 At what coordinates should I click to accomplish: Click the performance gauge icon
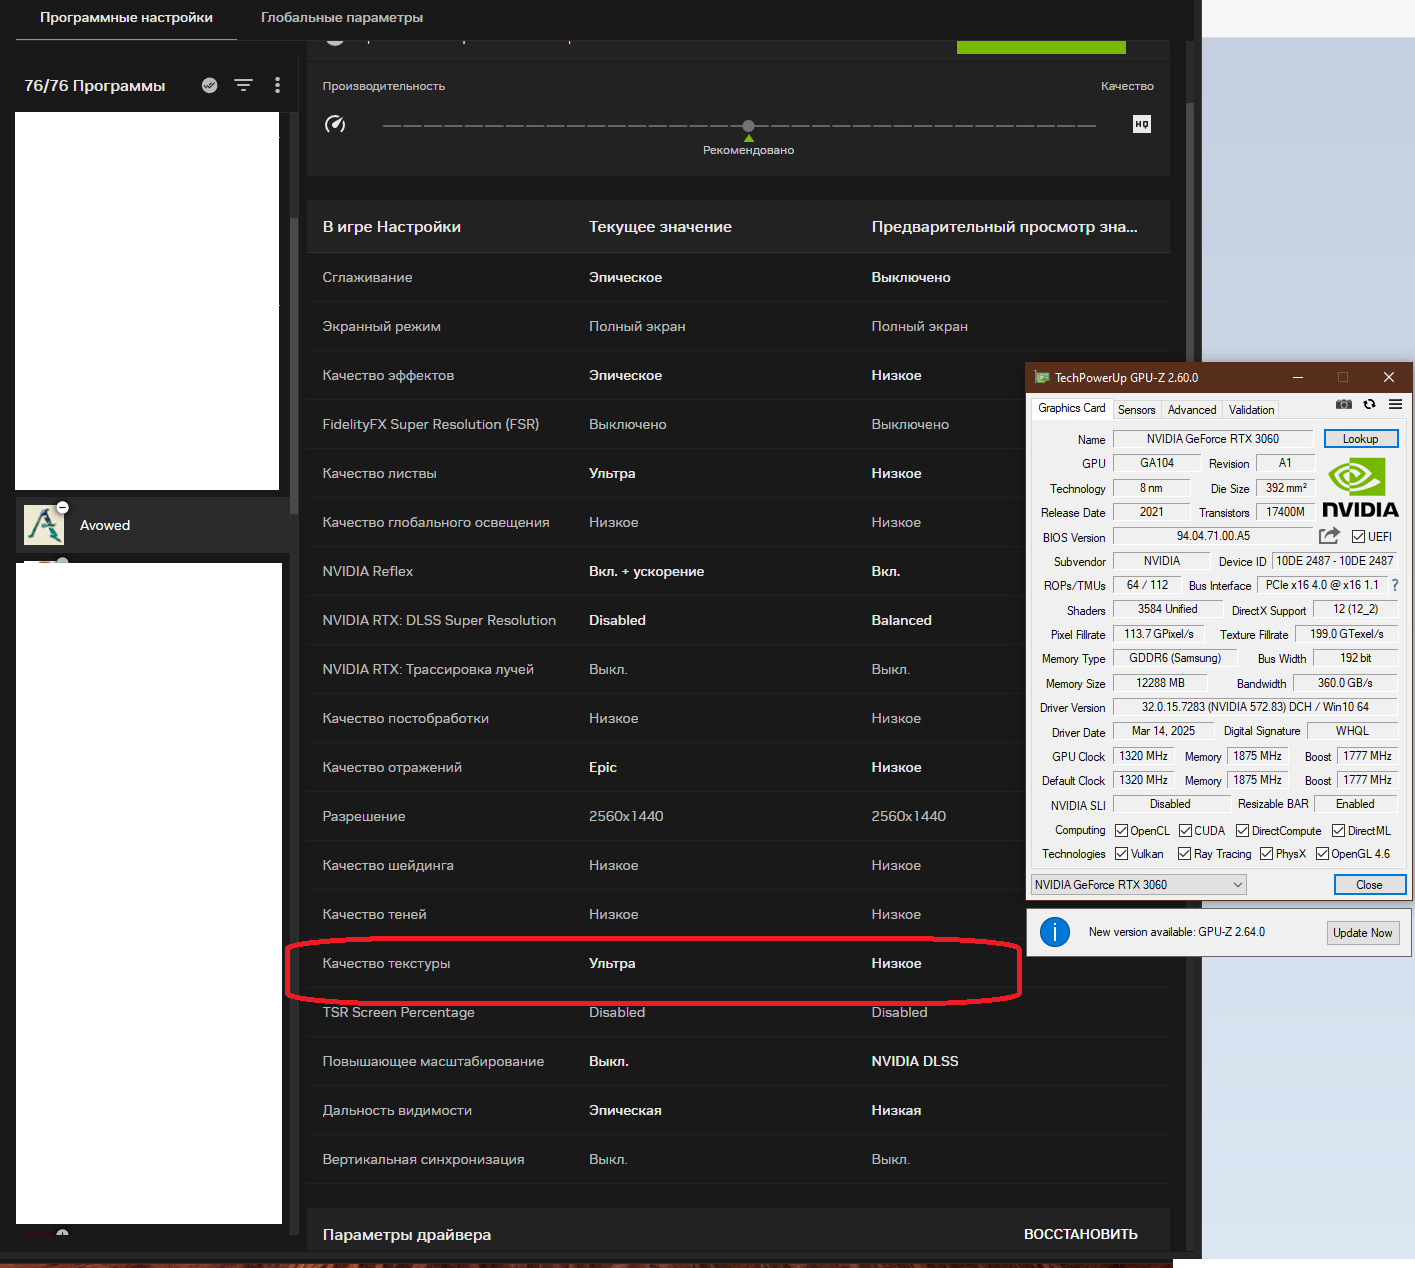(335, 124)
